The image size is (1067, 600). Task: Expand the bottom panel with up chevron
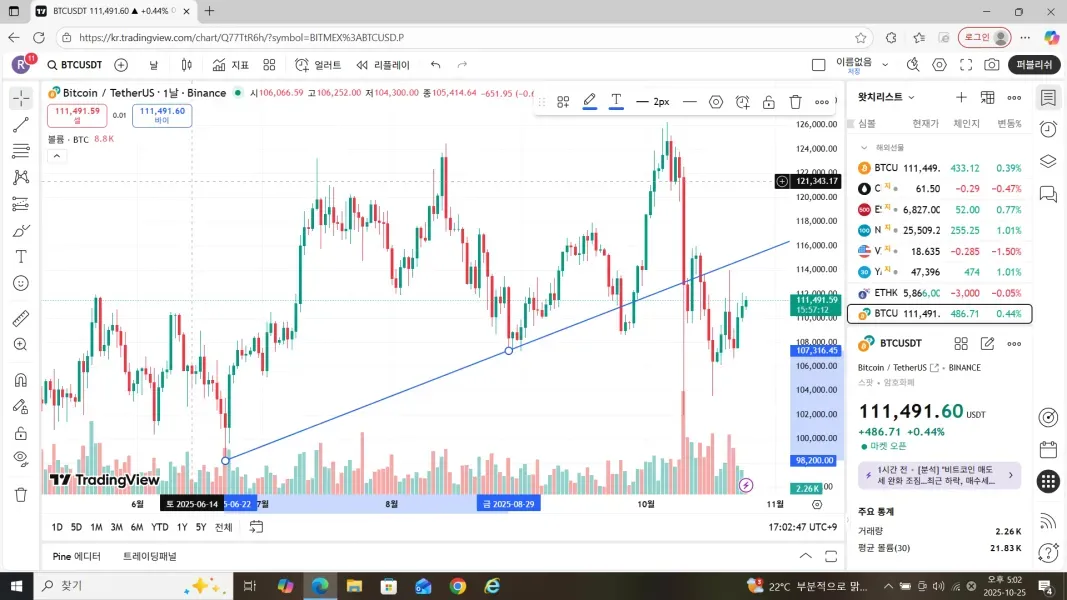[805, 556]
